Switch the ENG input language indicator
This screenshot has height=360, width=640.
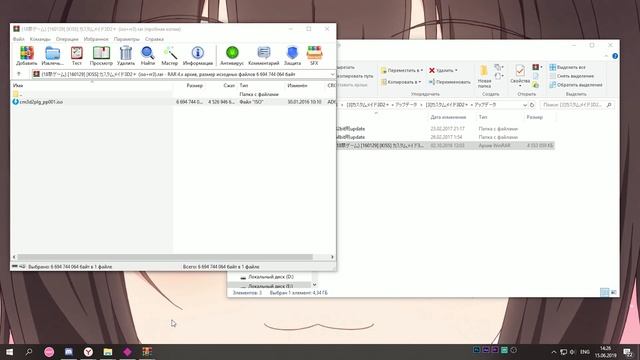point(585,352)
